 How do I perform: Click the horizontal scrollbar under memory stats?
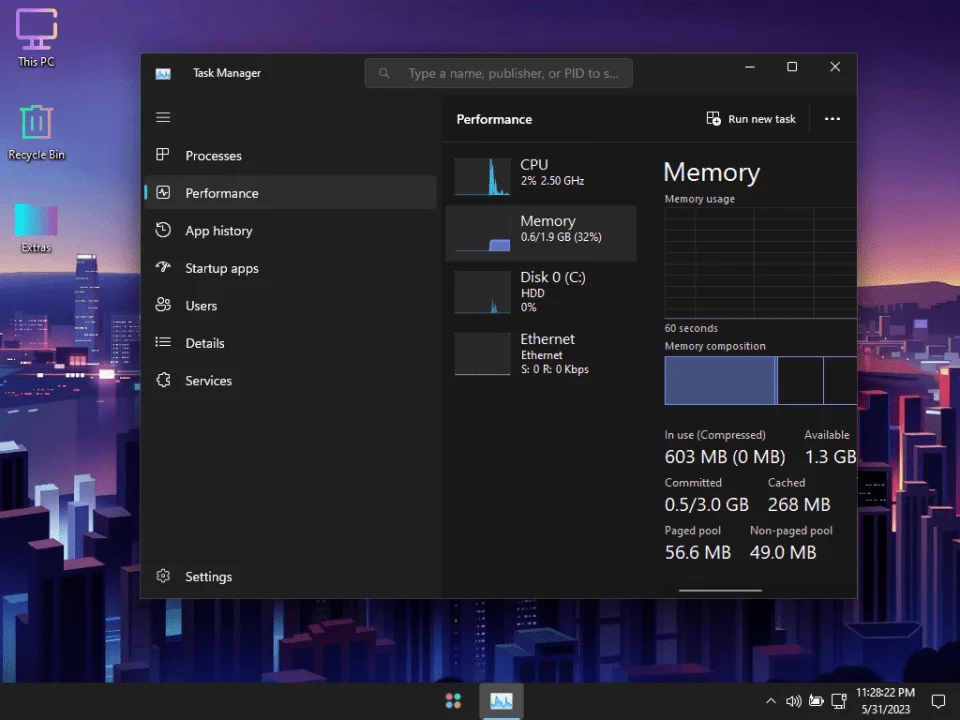click(720, 590)
